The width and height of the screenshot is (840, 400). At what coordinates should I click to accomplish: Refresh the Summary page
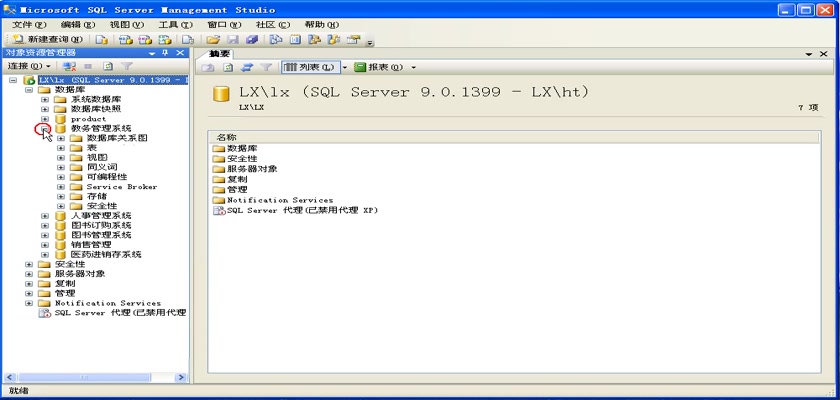pos(228,67)
